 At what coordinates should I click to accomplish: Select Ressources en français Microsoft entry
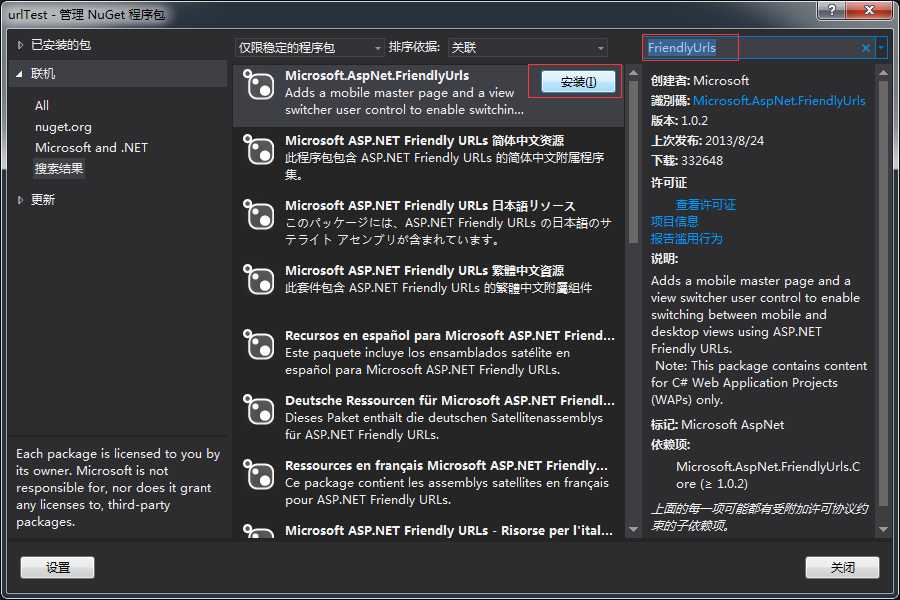point(428,482)
